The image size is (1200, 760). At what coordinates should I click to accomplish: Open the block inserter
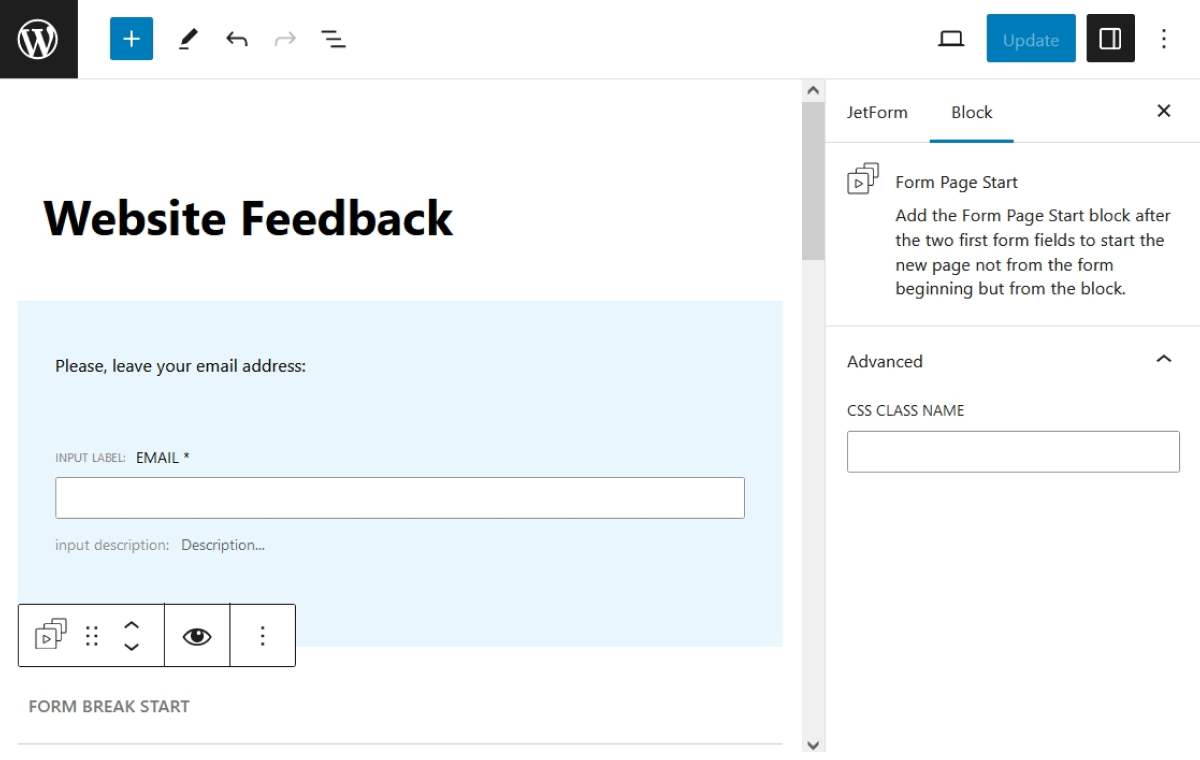[131, 38]
